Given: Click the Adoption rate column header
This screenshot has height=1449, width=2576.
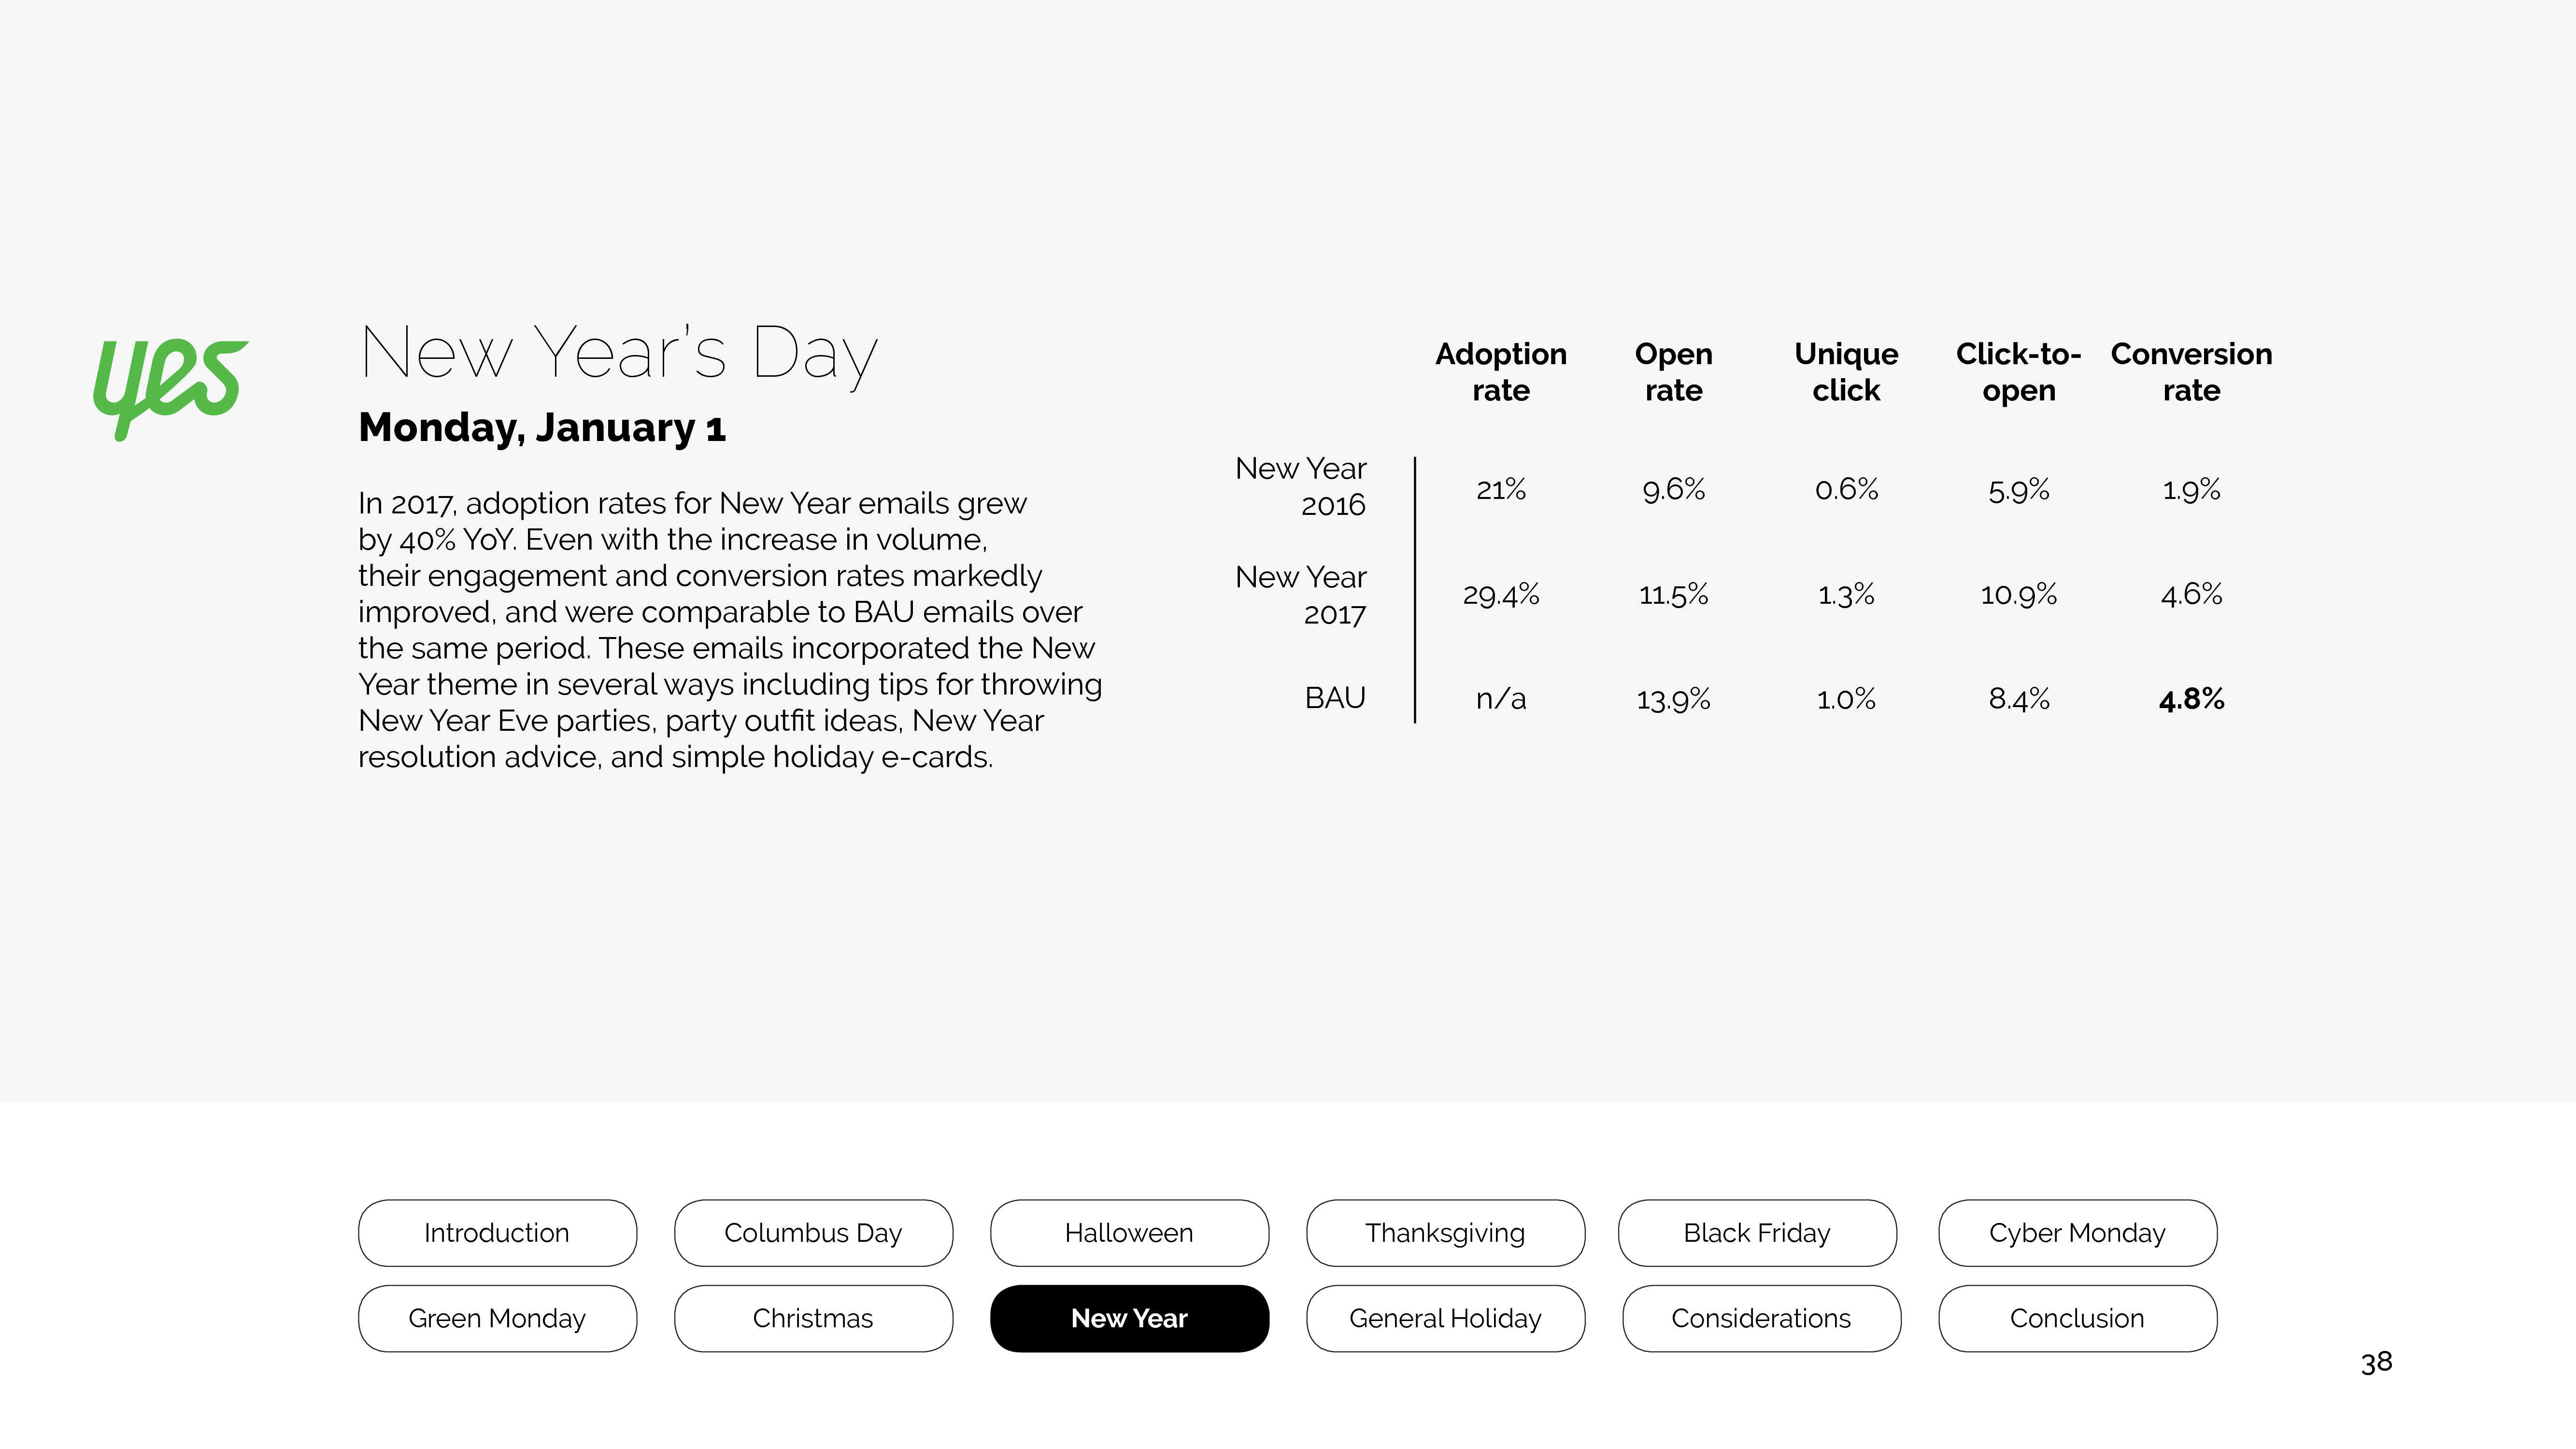Looking at the screenshot, I should coord(1501,372).
